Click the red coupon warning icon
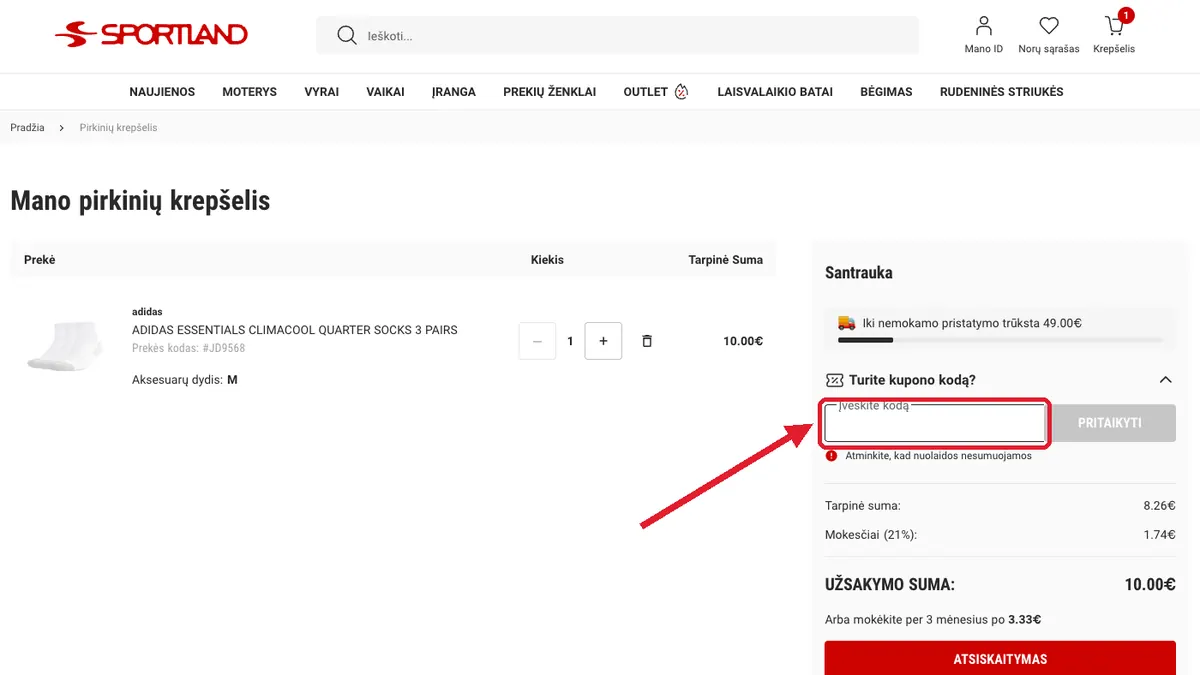Image resolution: width=1200 pixels, height=675 pixels. click(x=831, y=456)
